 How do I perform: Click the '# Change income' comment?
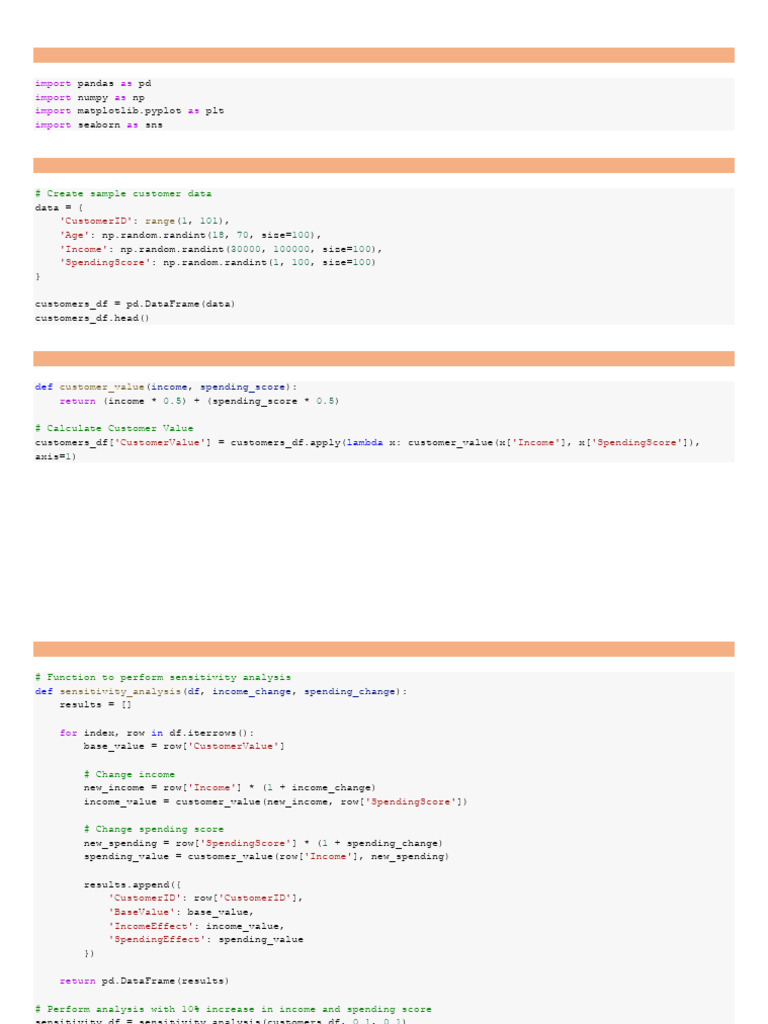pyautogui.click(x=129, y=774)
